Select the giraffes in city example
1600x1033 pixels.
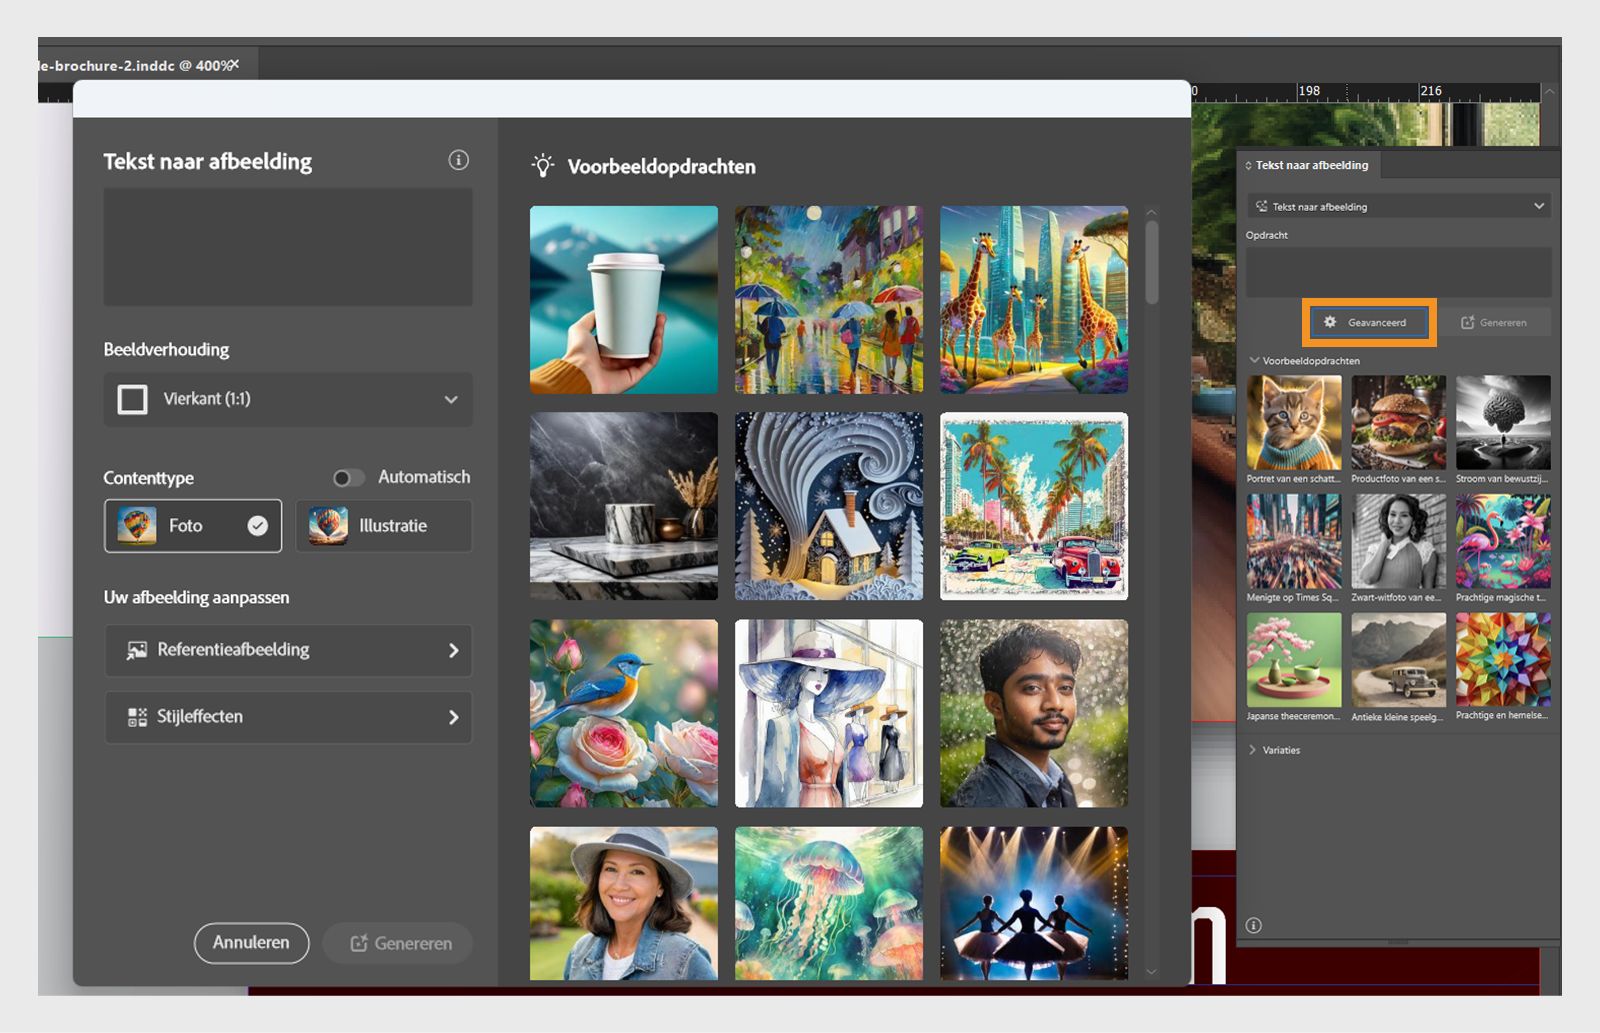tap(1034, 300)
